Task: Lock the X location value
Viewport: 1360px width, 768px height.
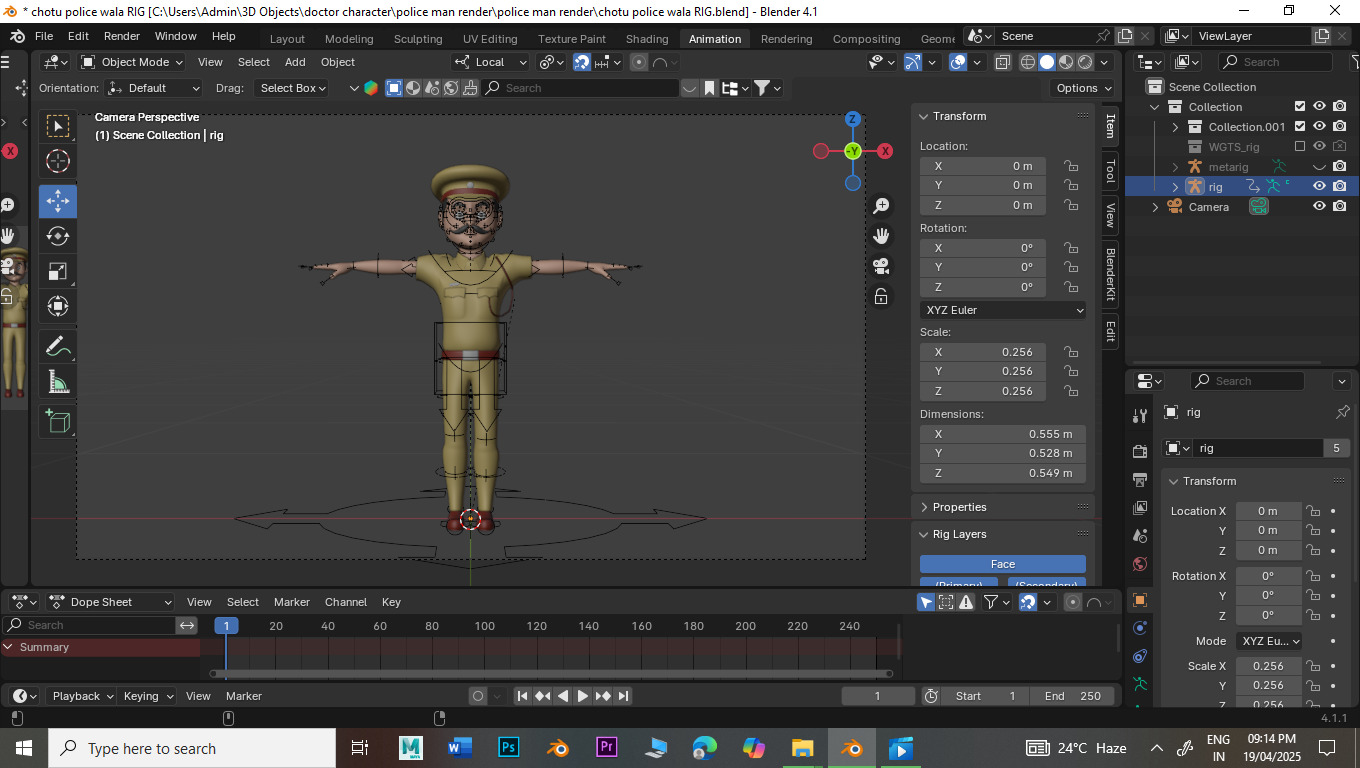Action: pyautogui.click(x=1071, y=166)
